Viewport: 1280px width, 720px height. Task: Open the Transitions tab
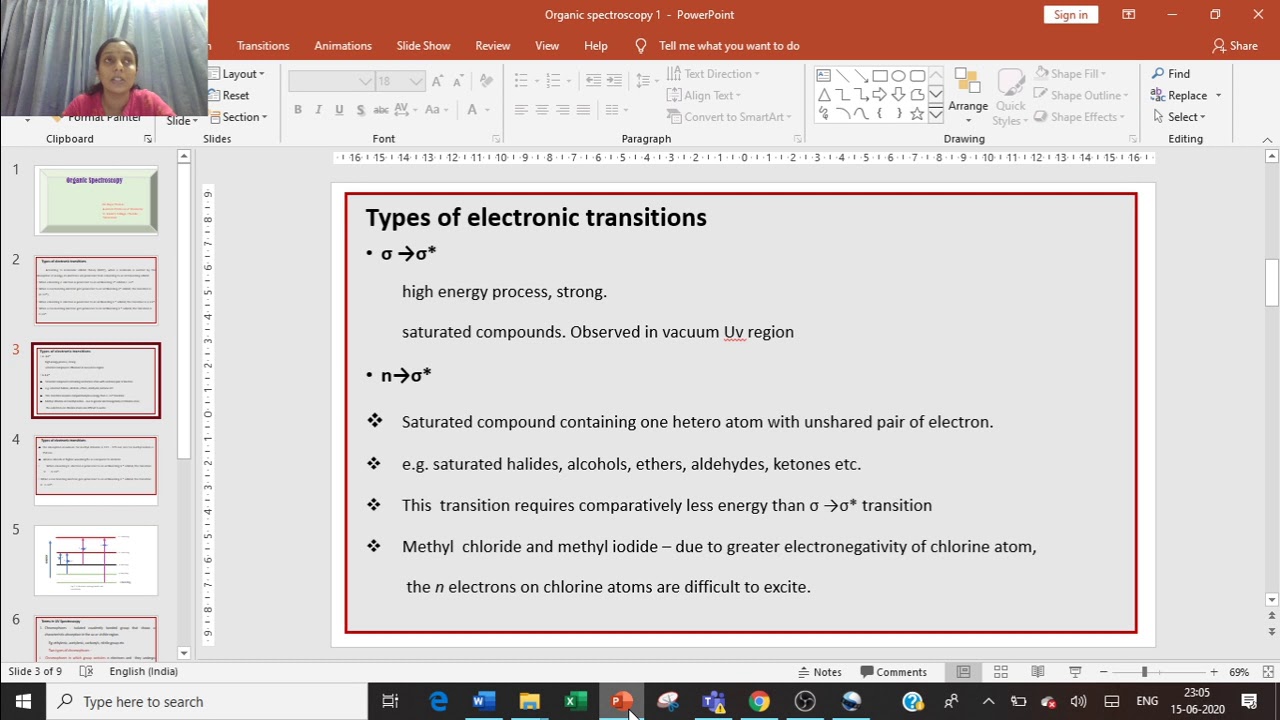263,46
